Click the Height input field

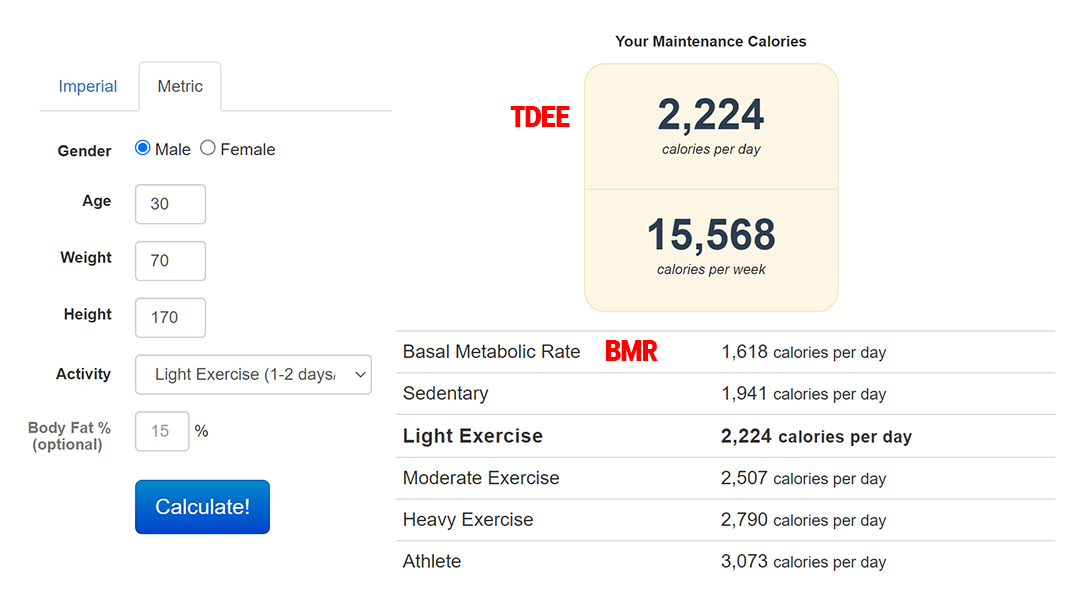pos(170,318)
